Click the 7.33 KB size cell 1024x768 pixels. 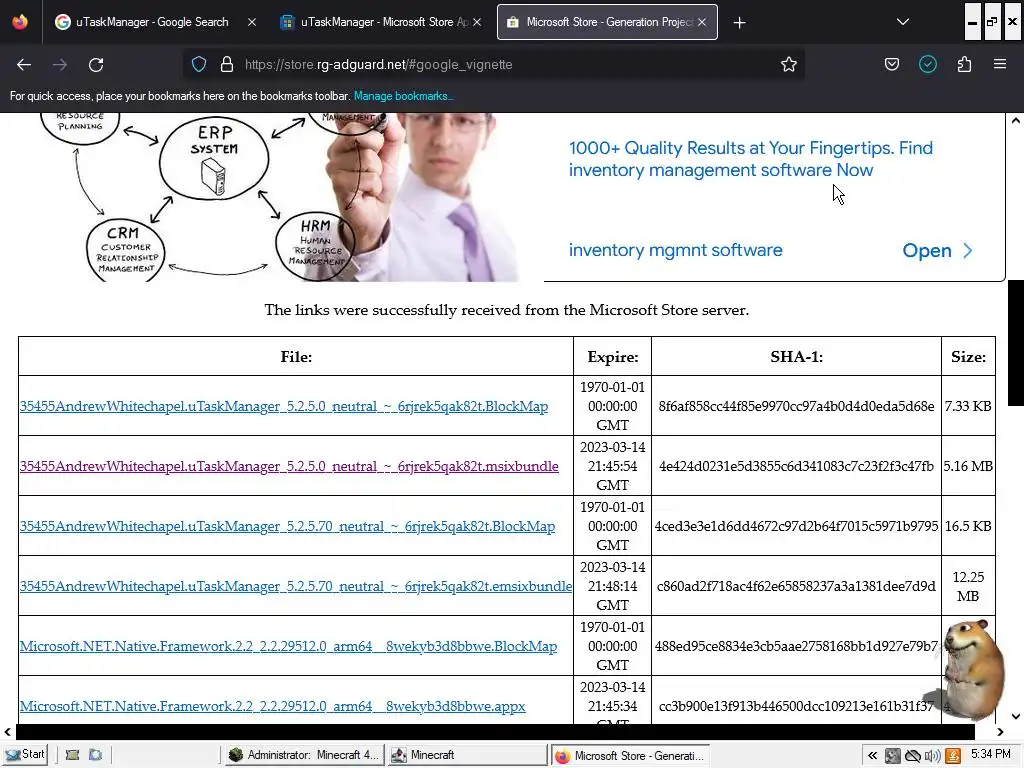968,406
